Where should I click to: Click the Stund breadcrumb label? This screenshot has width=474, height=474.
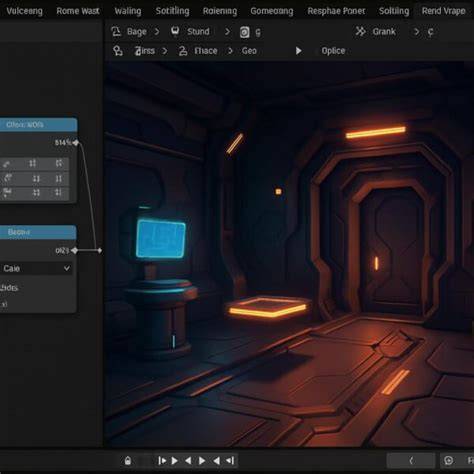198,32
